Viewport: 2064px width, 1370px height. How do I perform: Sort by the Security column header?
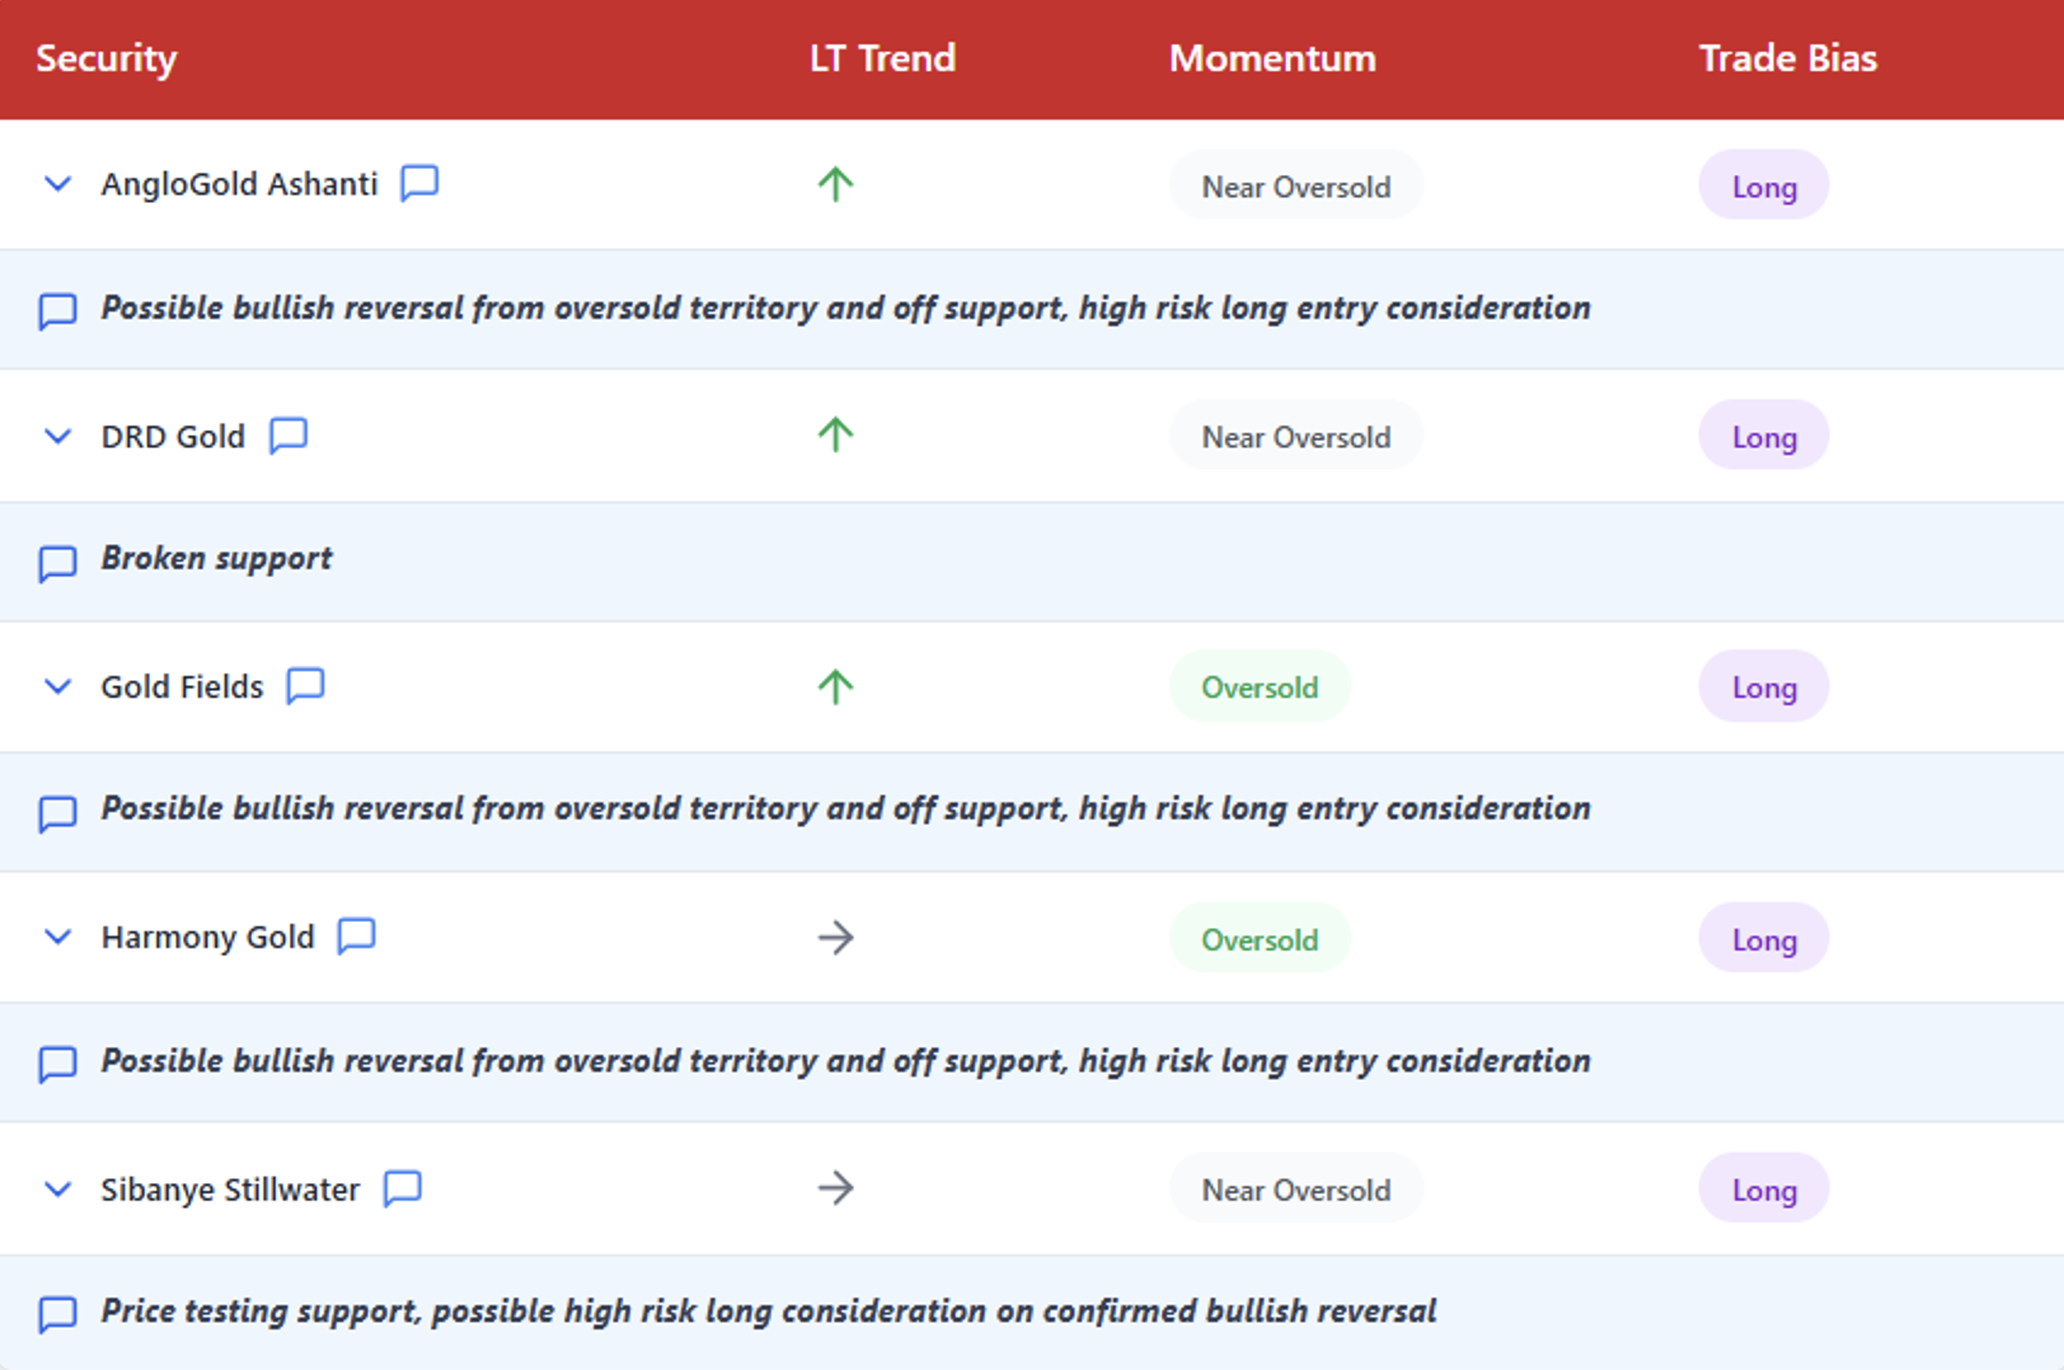pyautogui.click(x=106, y=58)
